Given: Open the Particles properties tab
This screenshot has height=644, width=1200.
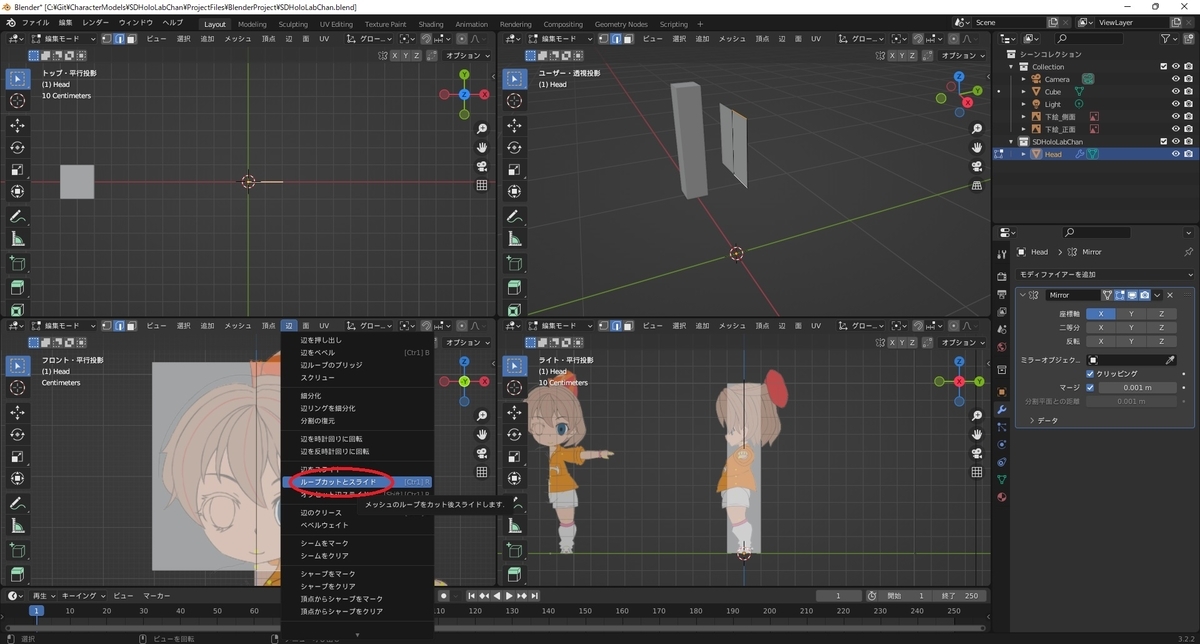Looking at the screenshot, I should 1001,427.
